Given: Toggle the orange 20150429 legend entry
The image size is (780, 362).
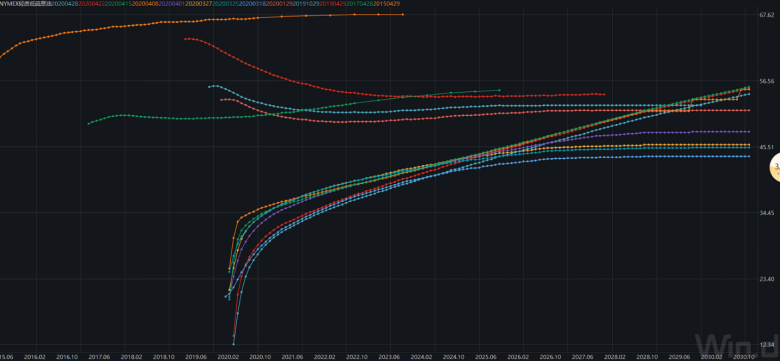Looking at the screenshot, I should pyautogui.click(x=386, y=3).
